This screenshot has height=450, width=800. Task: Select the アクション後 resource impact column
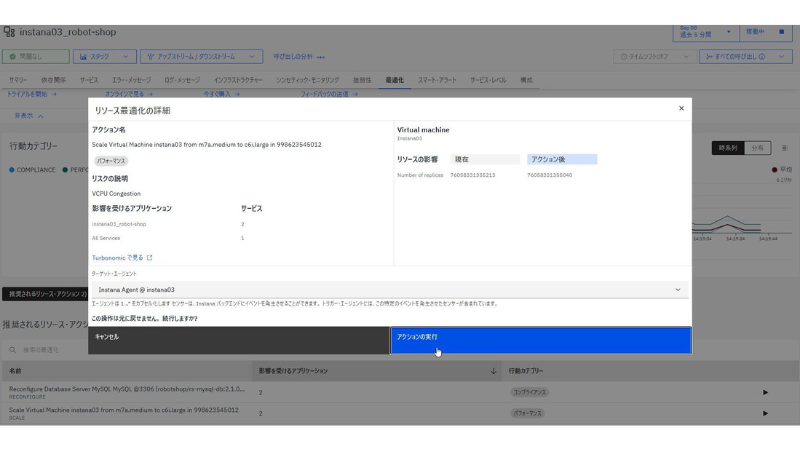[x=562, y=159]
